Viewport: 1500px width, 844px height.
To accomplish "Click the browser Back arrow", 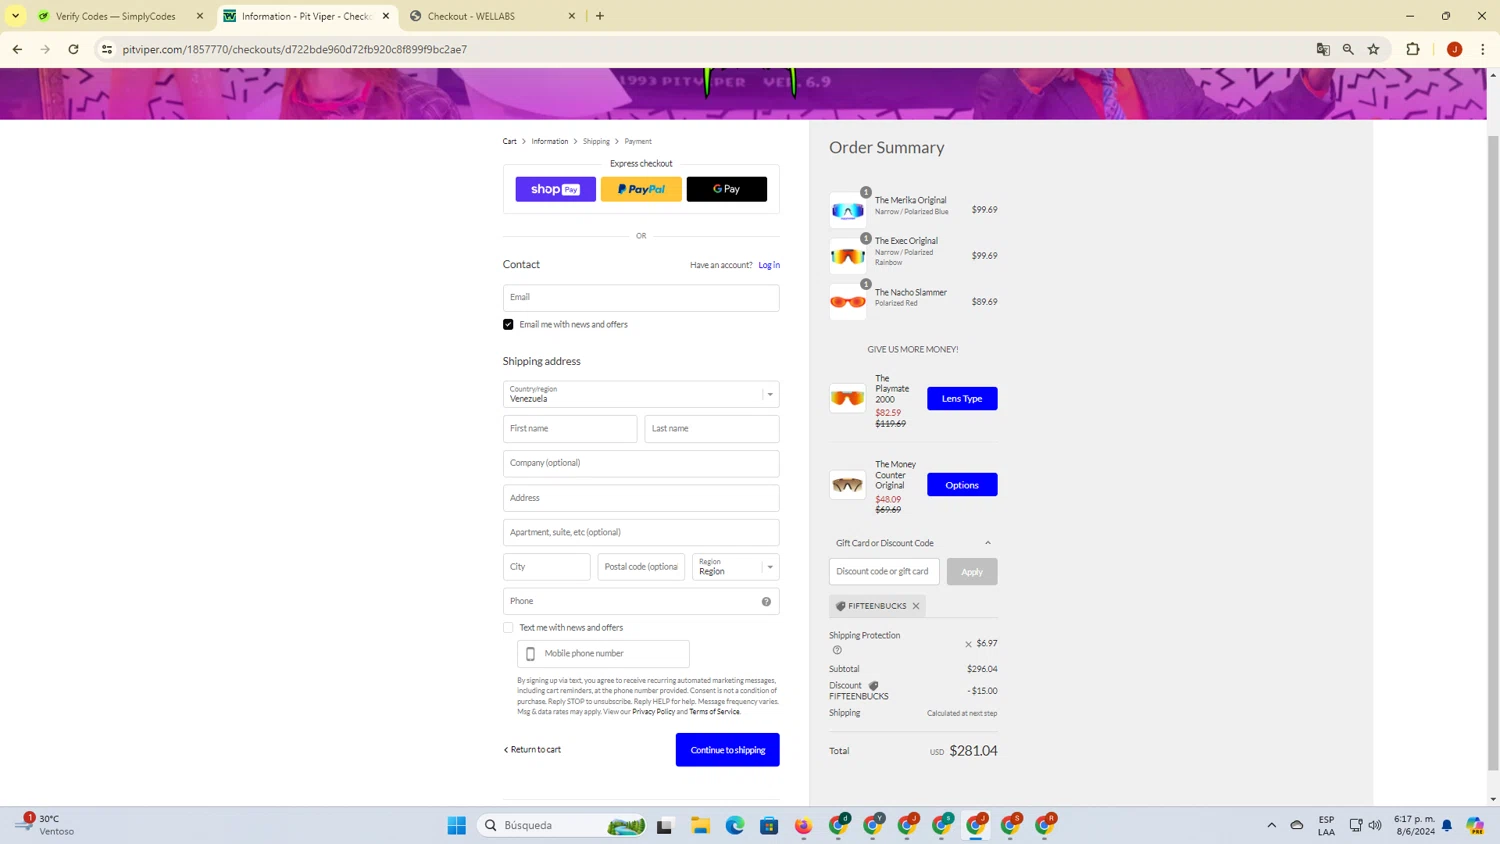I will (x=17, y=49).
